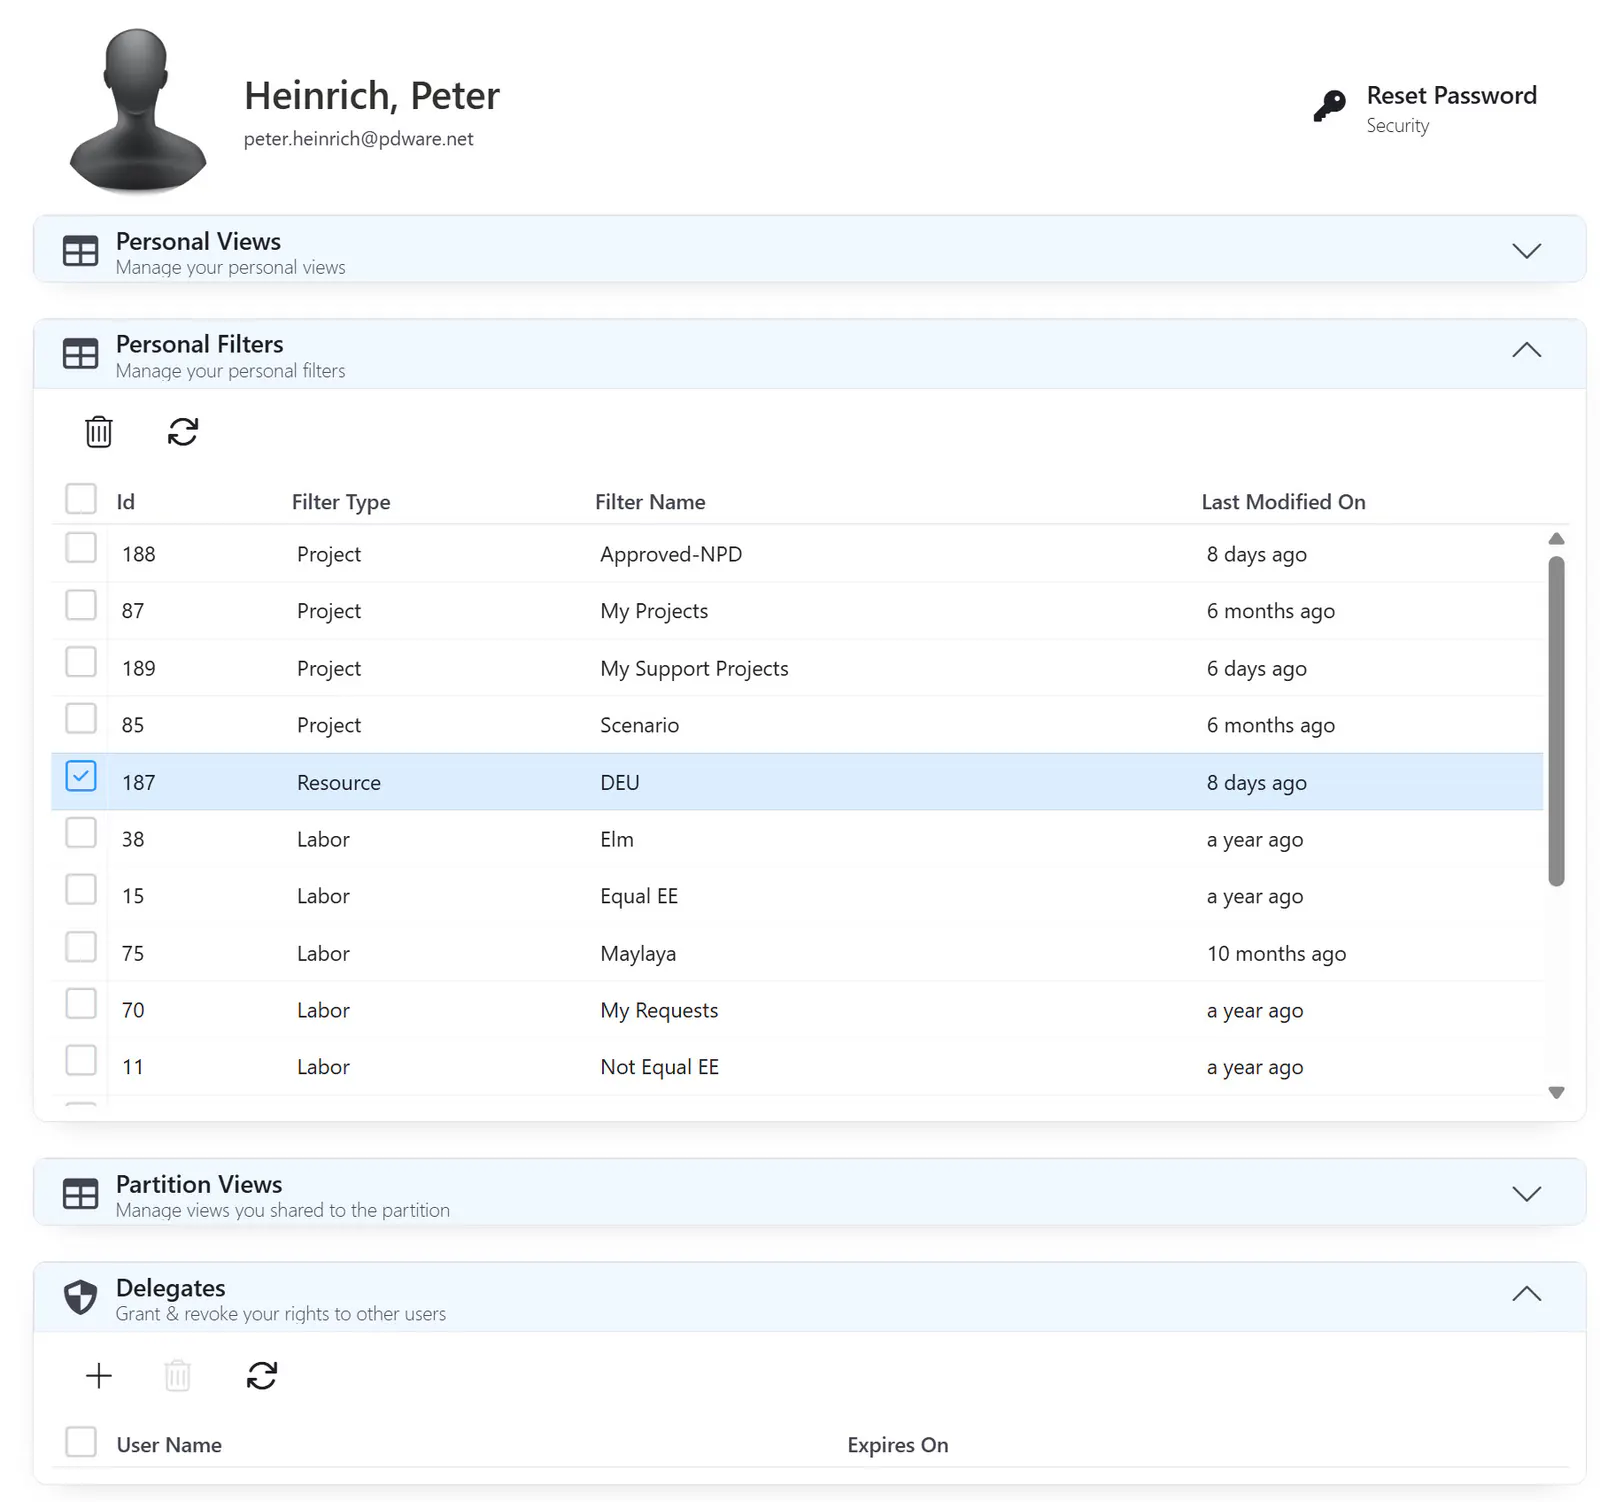Image resolution: width=1600 pixels, height=1502 pixels.
Task: Open Reset Password link
Action: (x=1451, y=96)
